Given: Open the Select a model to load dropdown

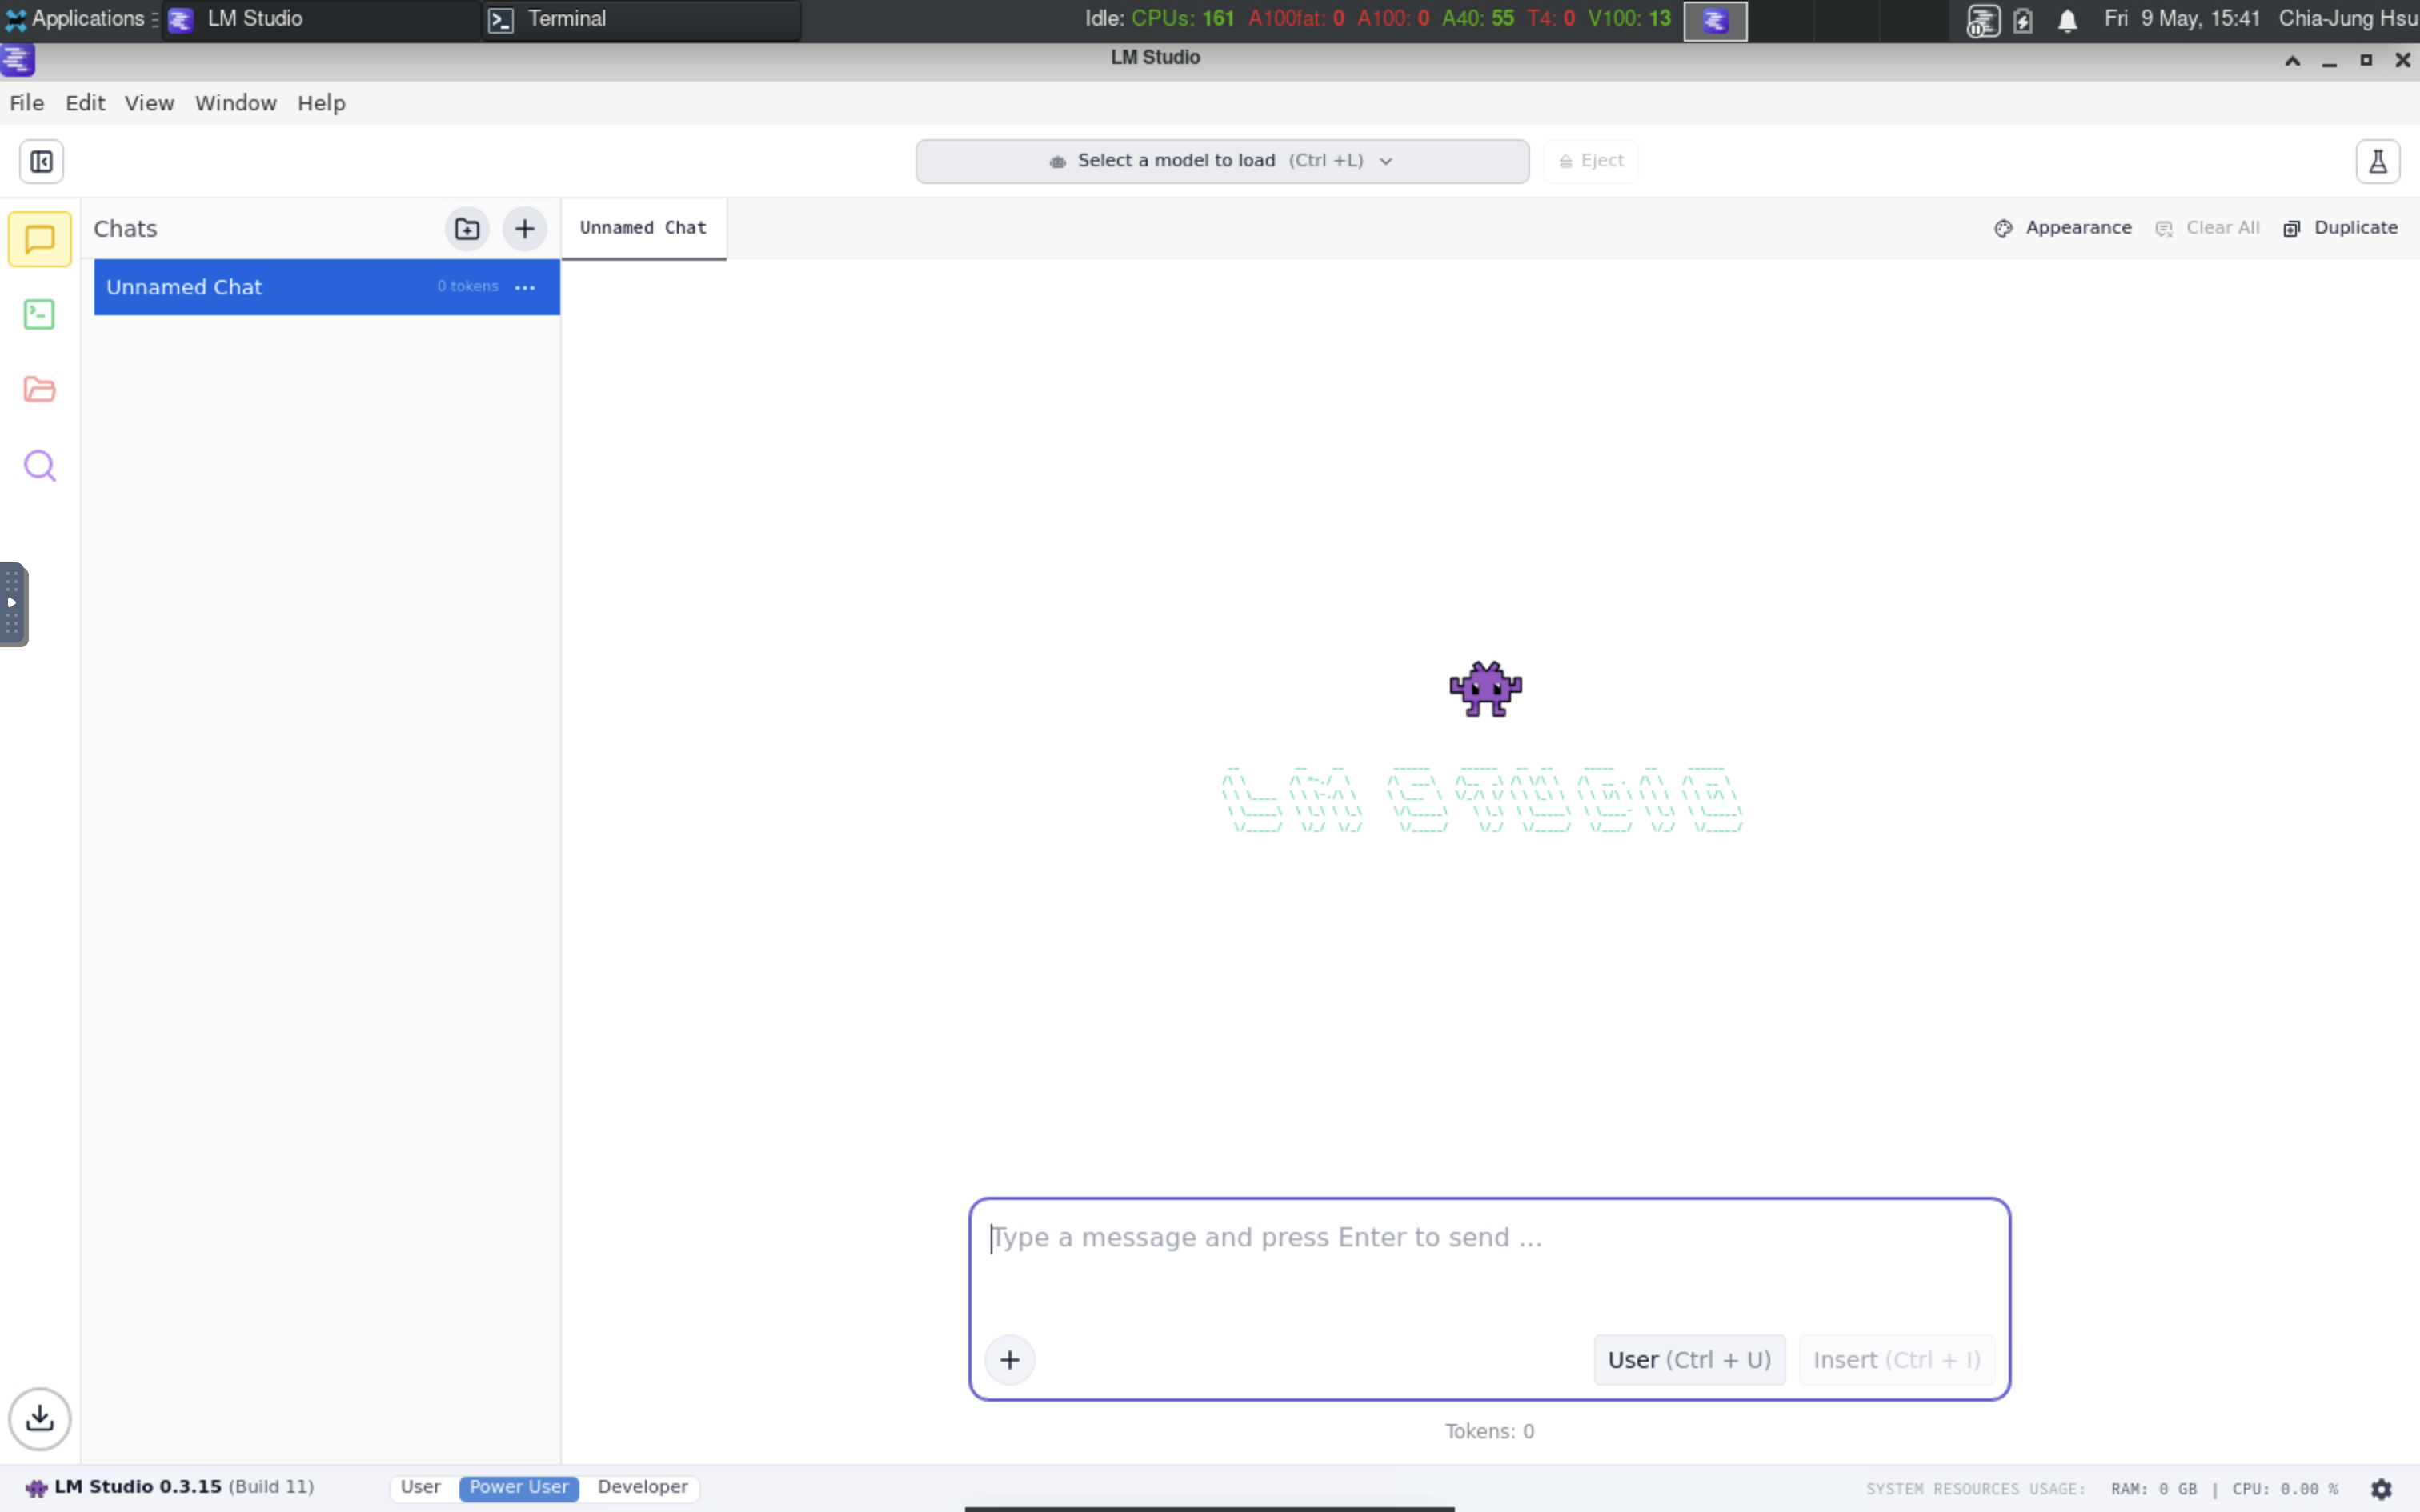Looking at the screenshot, I should [x=1221, y=160].
